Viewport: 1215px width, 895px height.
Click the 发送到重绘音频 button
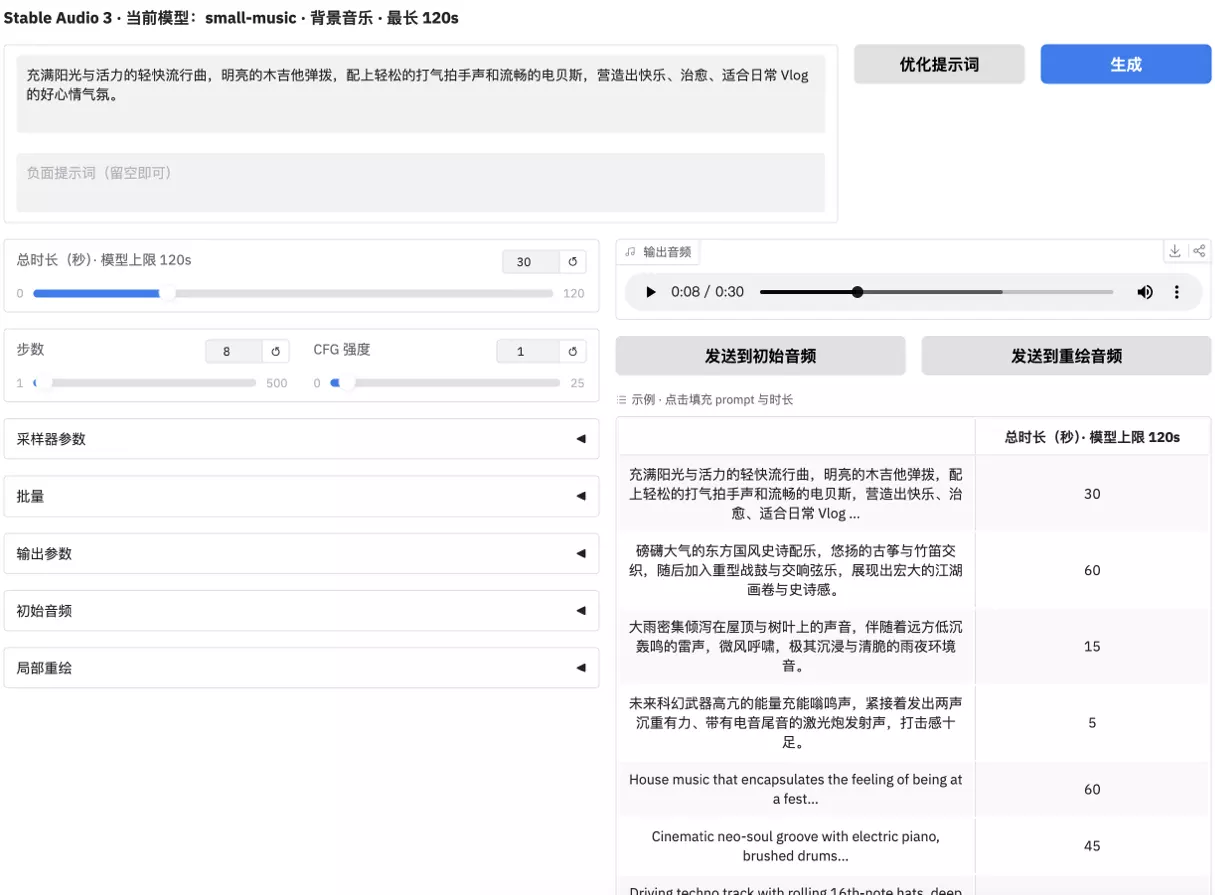[x=1066, y=356]
